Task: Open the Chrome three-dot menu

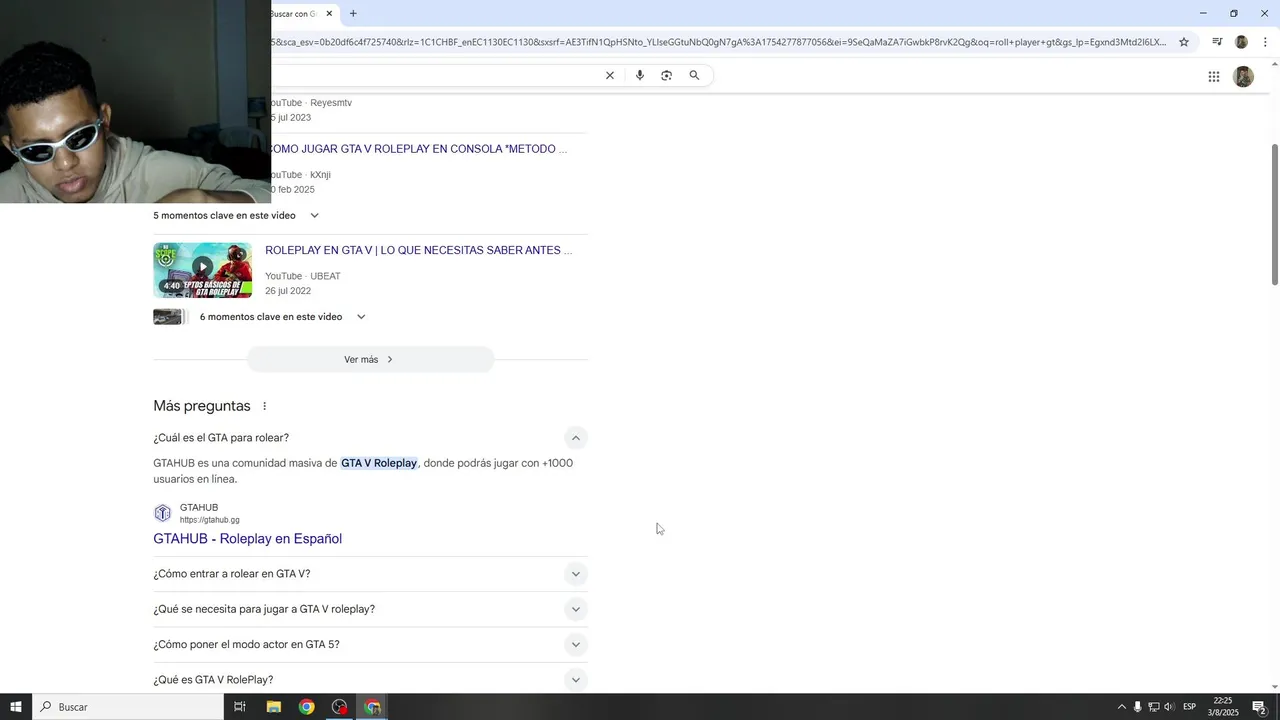Action: pyautogui.click(x=1265, y=42)
